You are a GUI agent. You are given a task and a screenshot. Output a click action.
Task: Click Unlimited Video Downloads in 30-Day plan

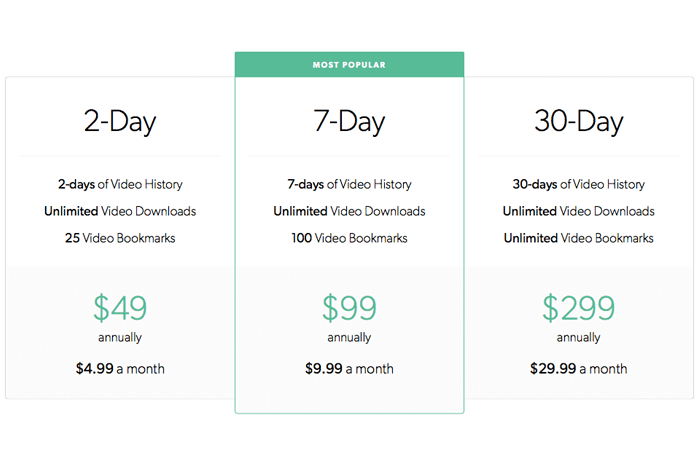(x=579, y=211)
